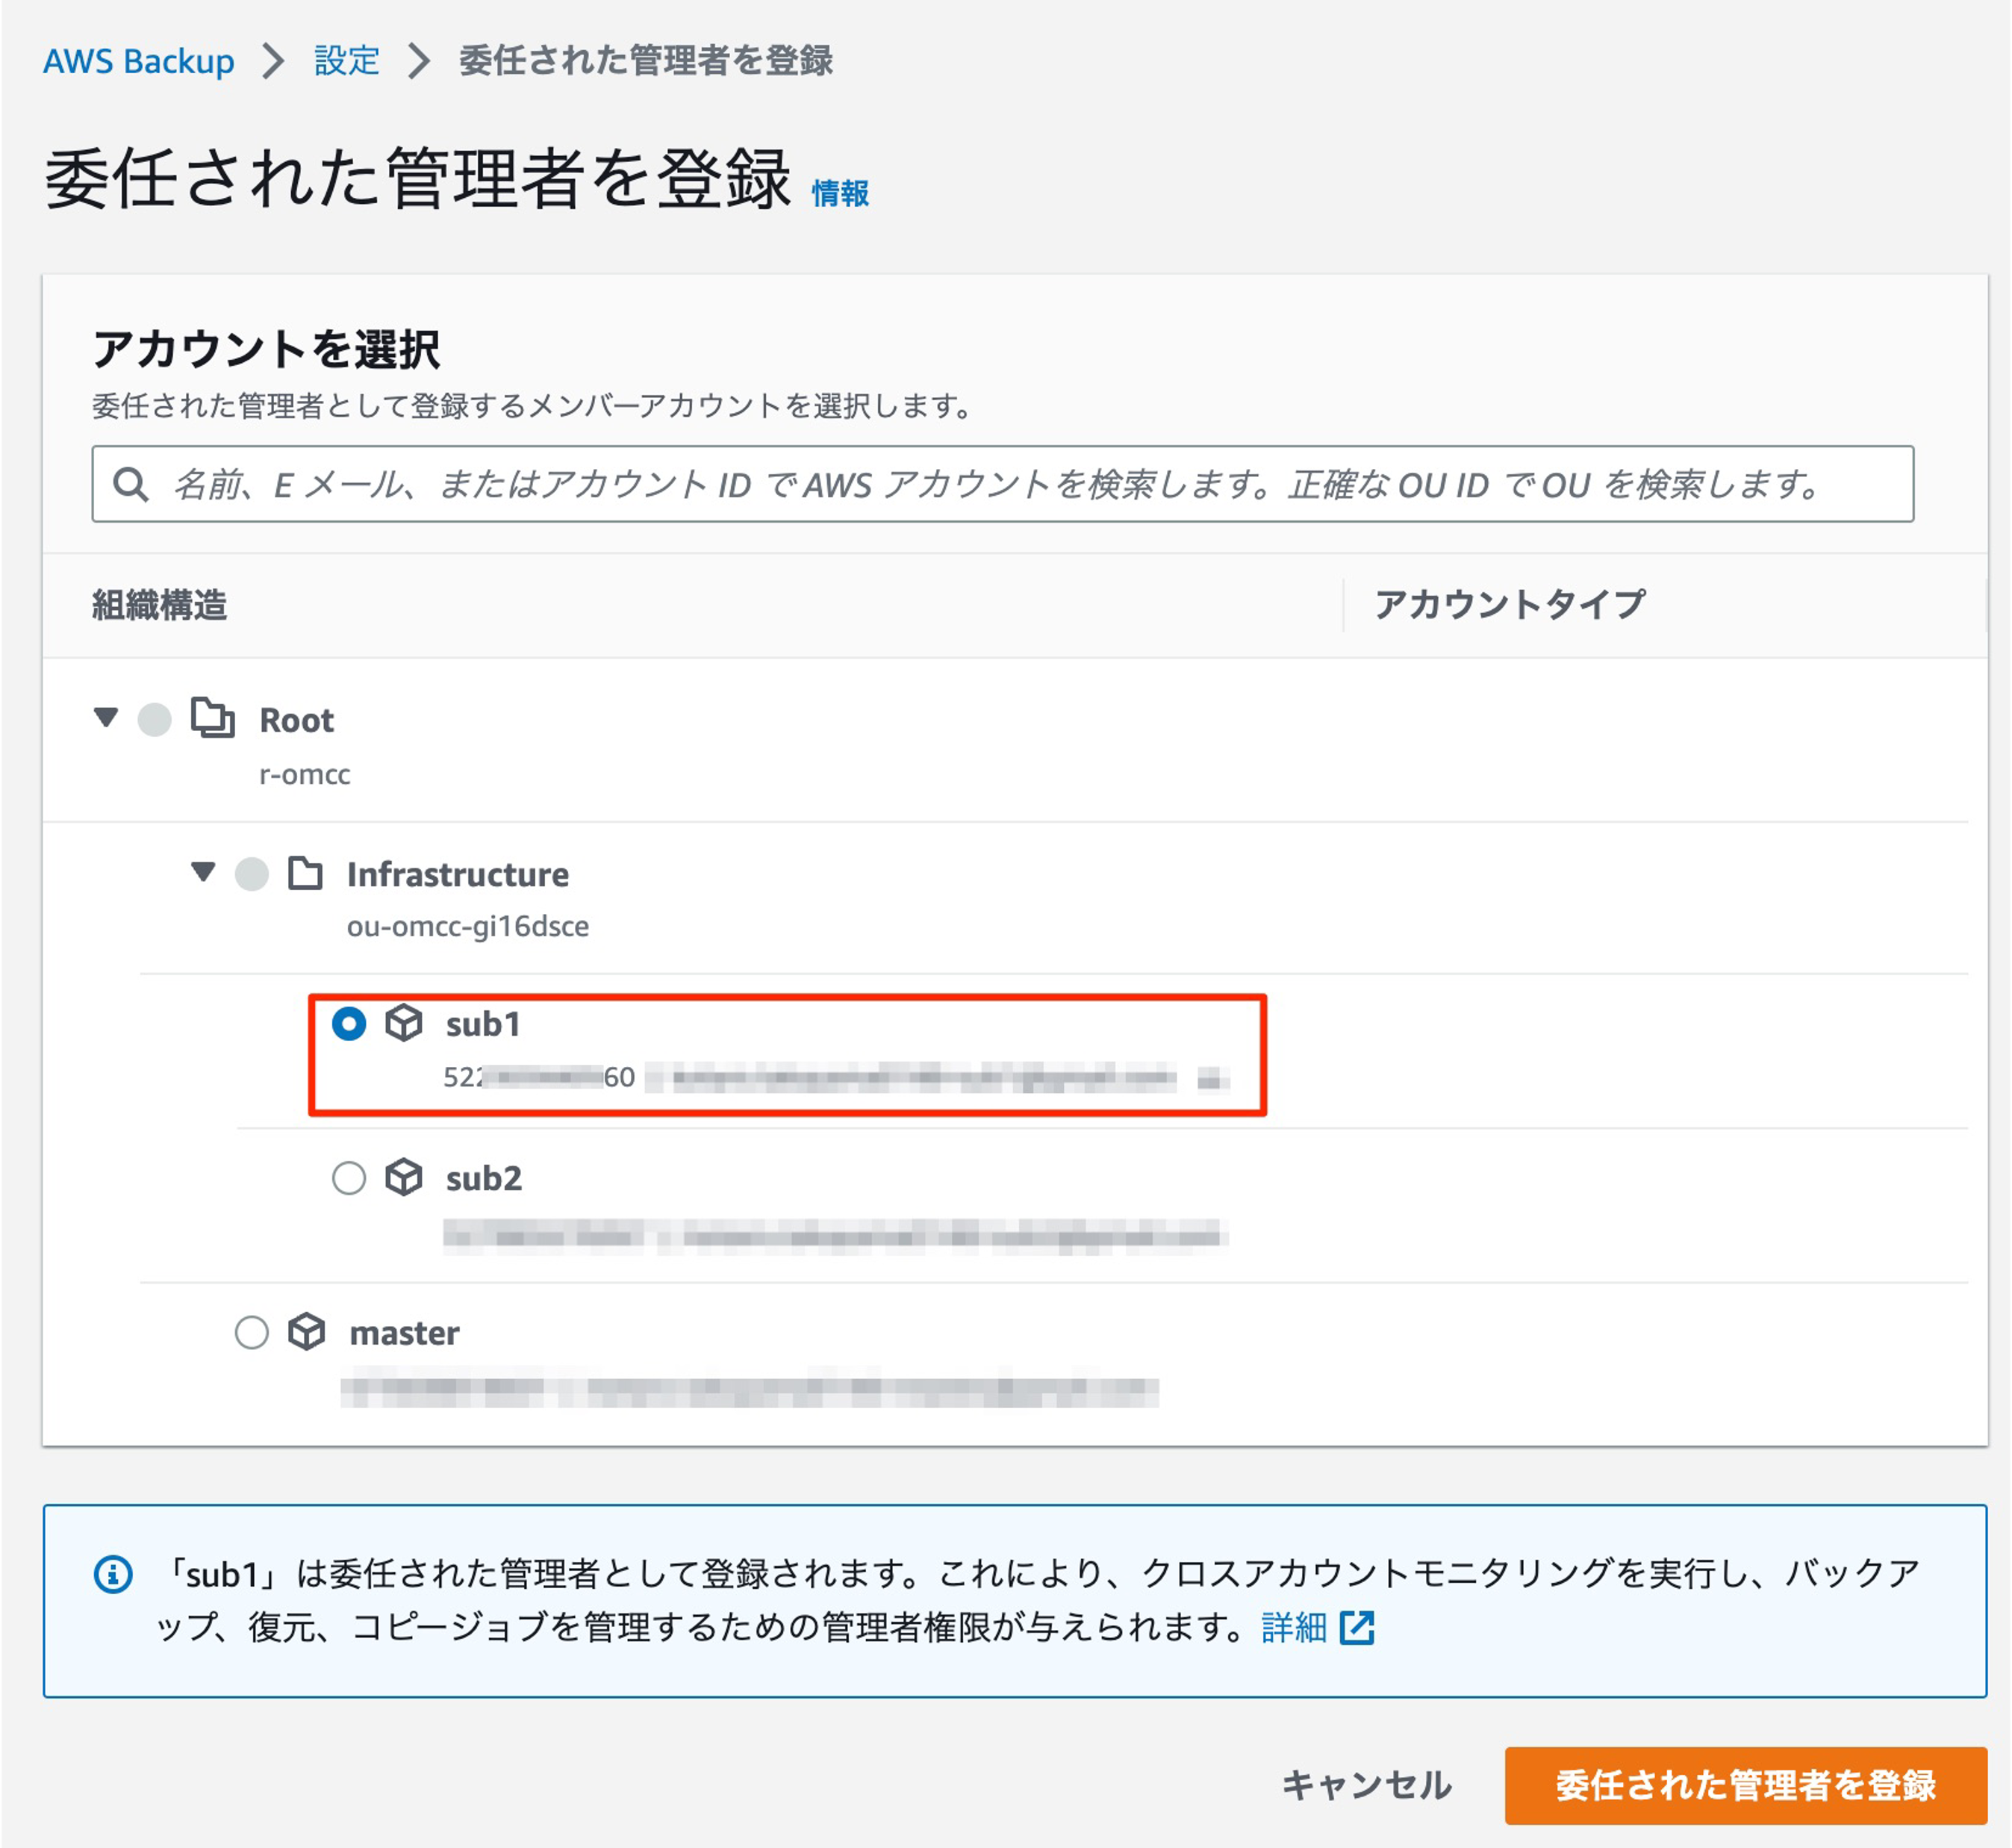The image size is (2012, 1848).
Task: Click the ou-omcc-gi16dsce OU ID text
Action: (x=468, y=926)
